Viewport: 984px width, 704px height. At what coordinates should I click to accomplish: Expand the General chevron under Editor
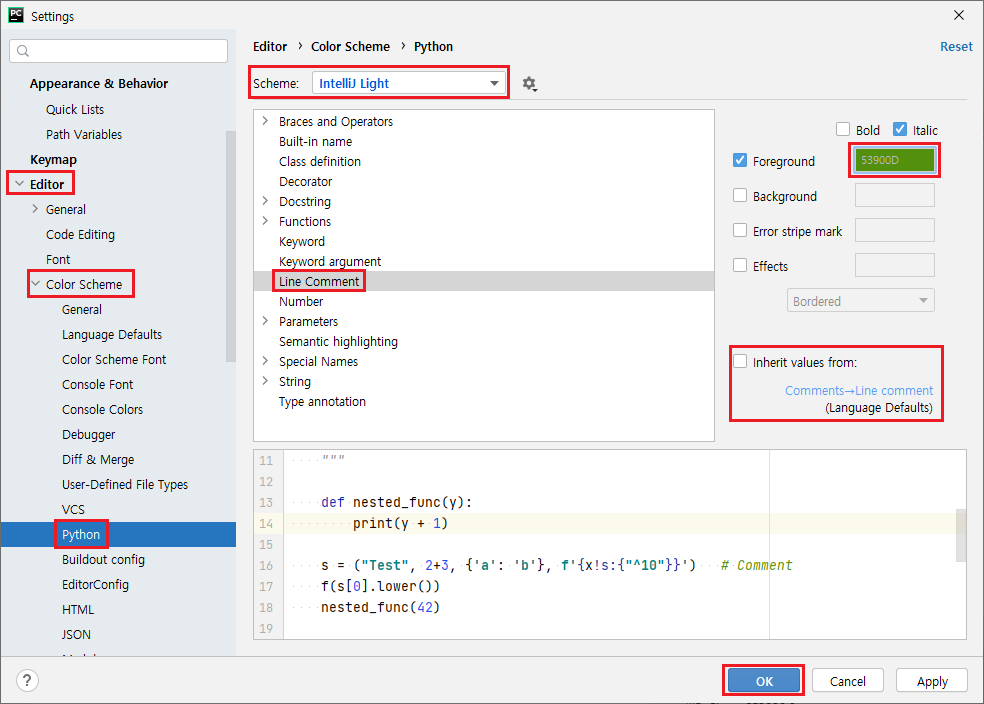35,209
